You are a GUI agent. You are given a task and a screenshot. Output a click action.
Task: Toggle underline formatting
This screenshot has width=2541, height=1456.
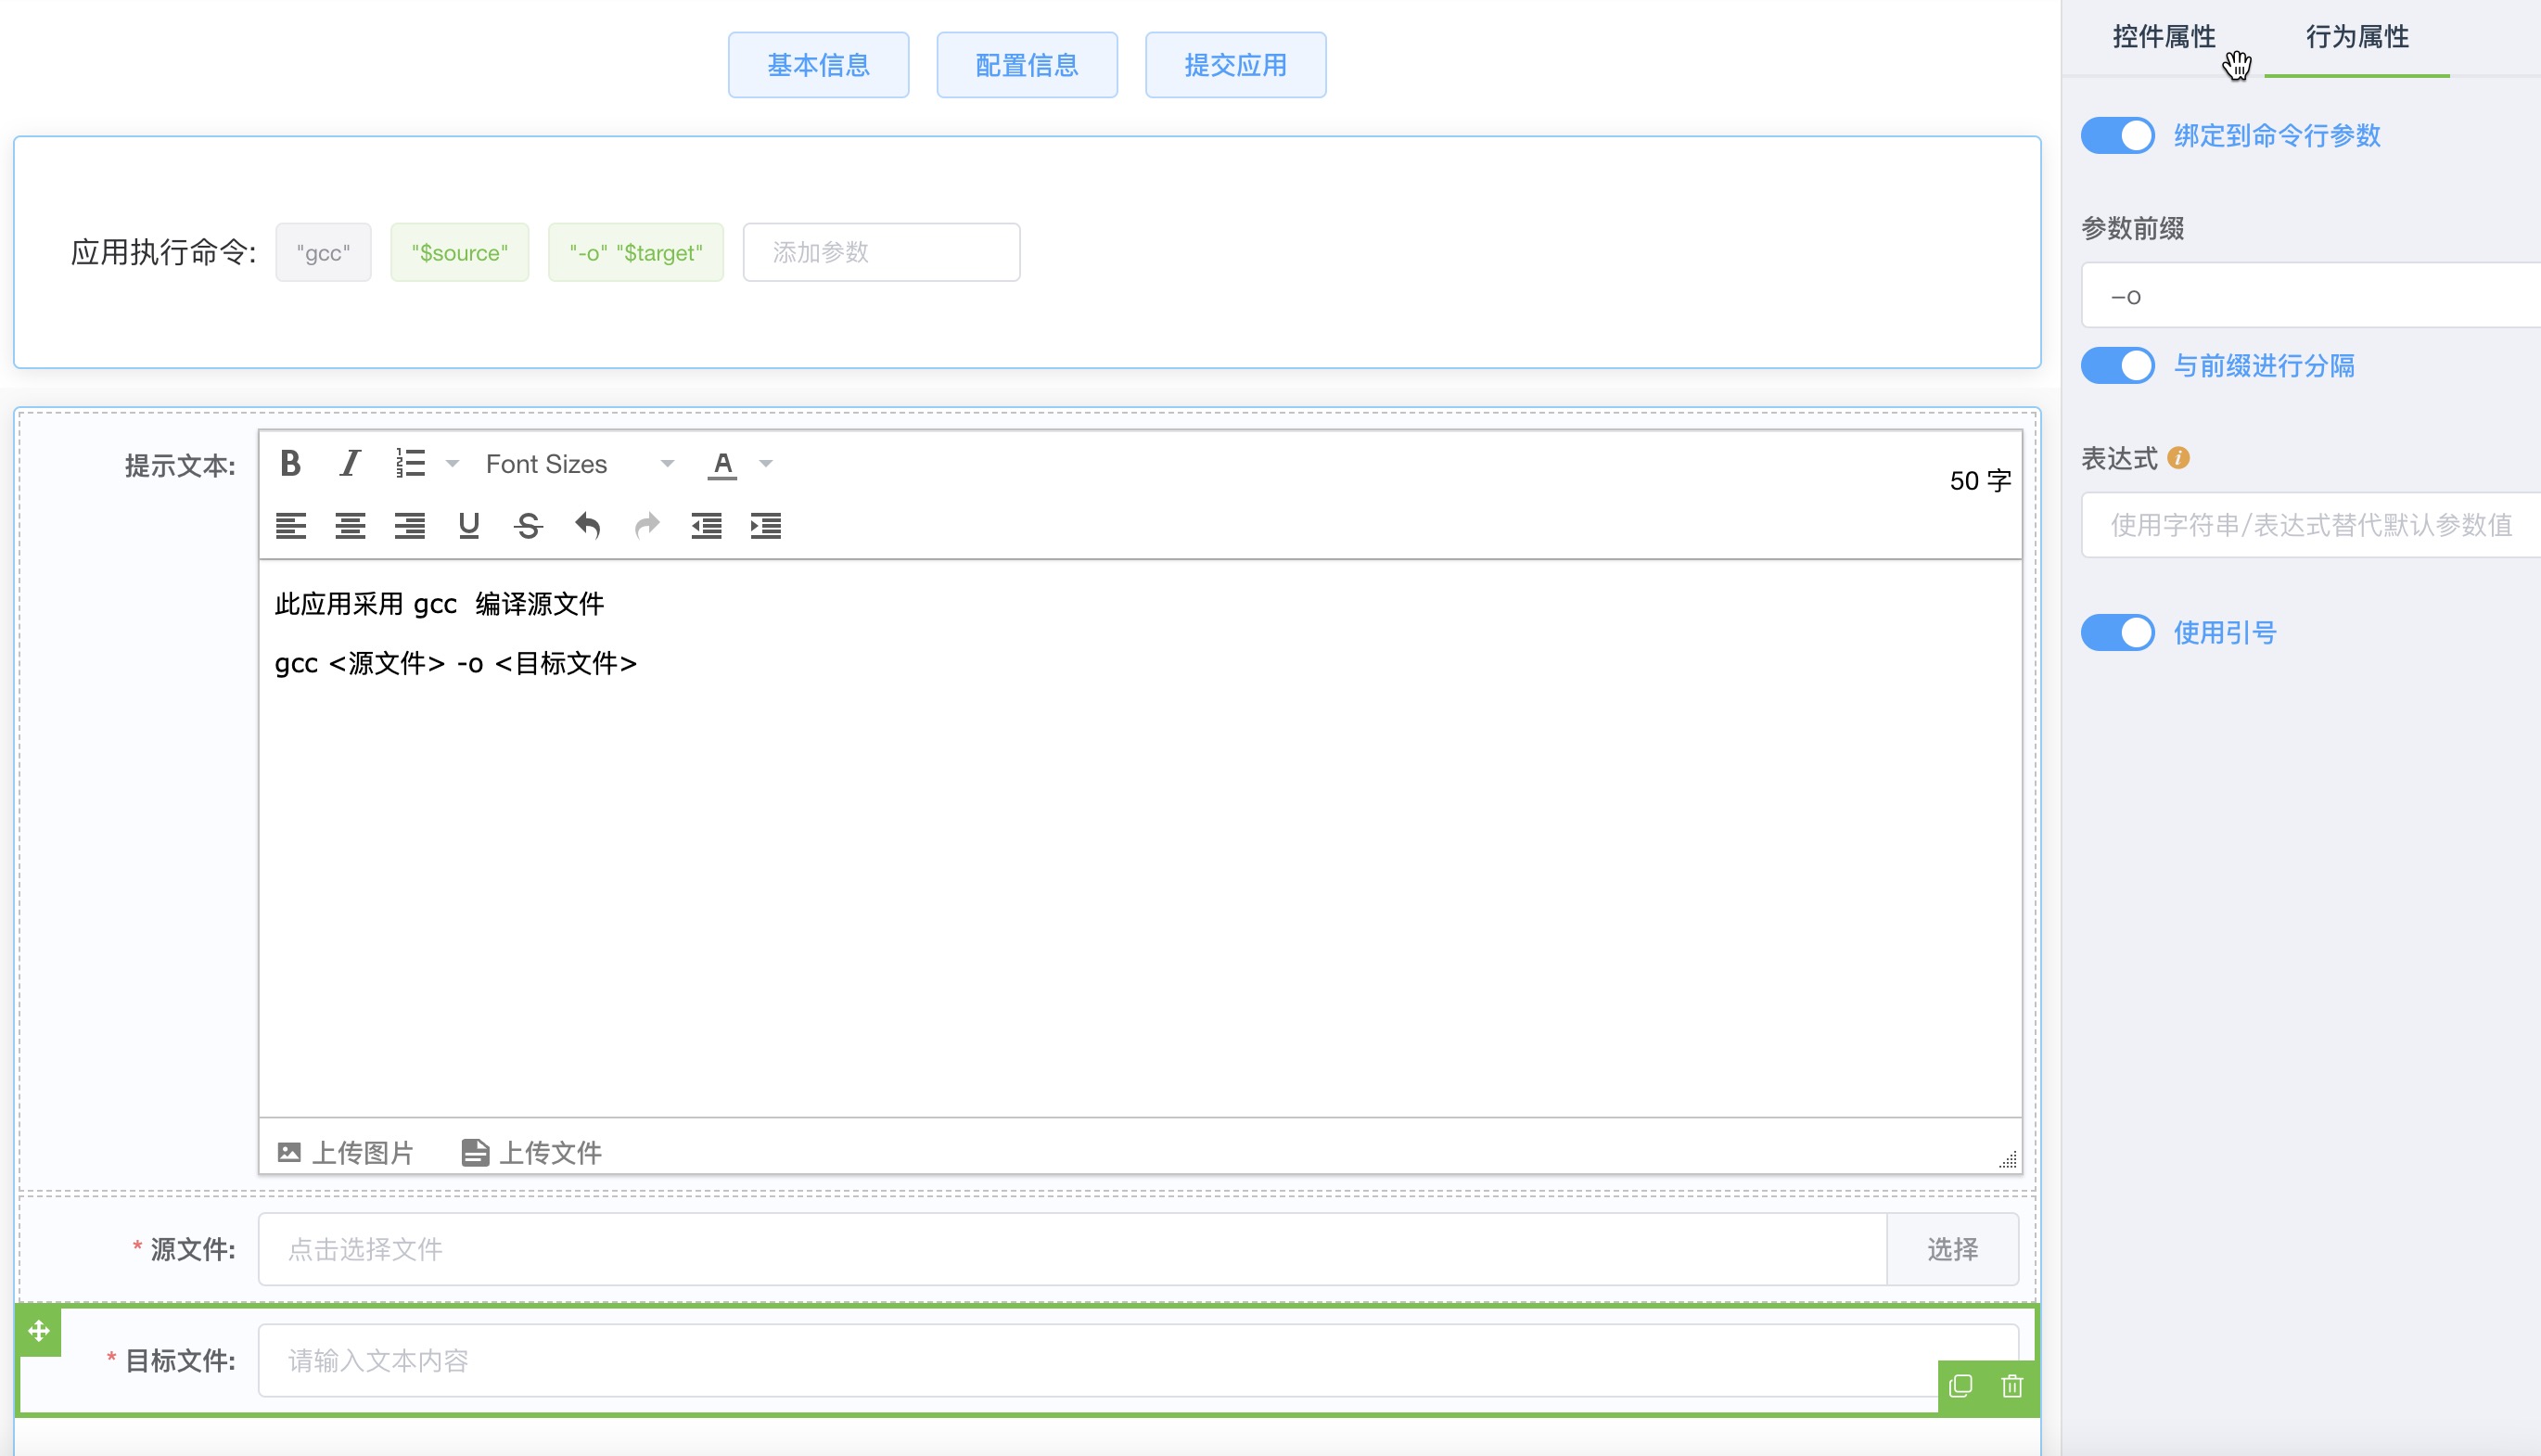click(469, 525)
